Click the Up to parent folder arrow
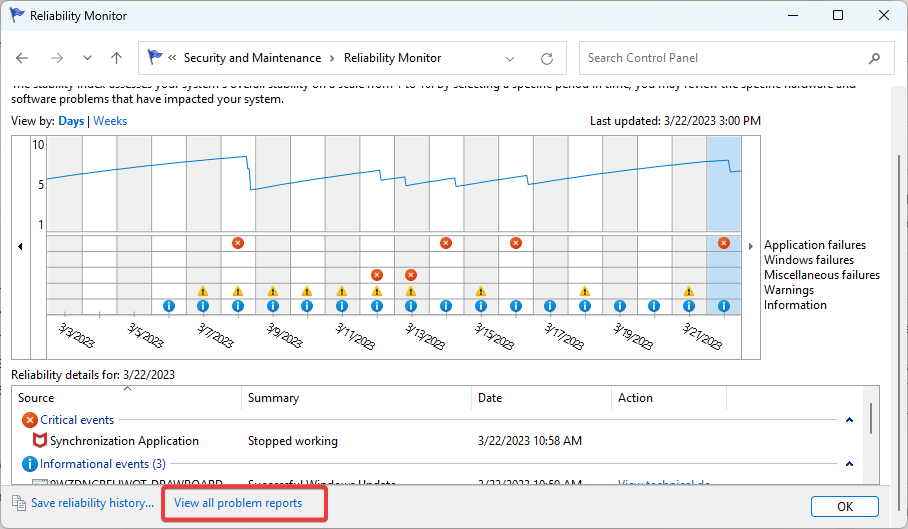Screen dimensions: 908x529 point(116,58)
